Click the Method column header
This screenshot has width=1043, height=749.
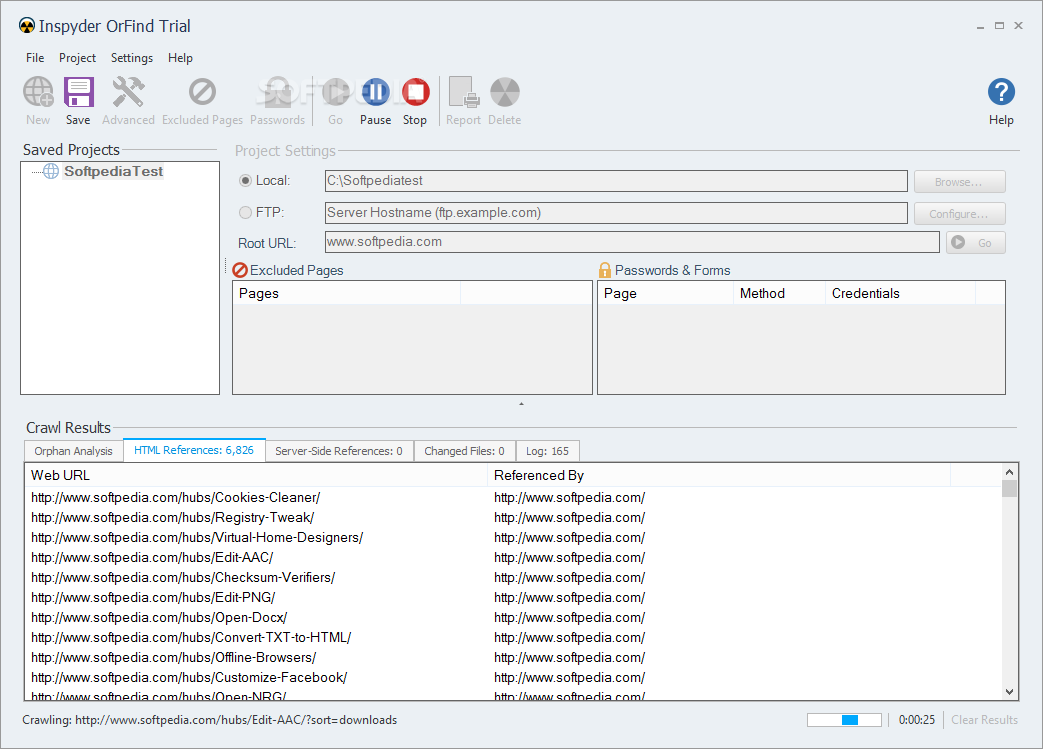pos(780,293)
